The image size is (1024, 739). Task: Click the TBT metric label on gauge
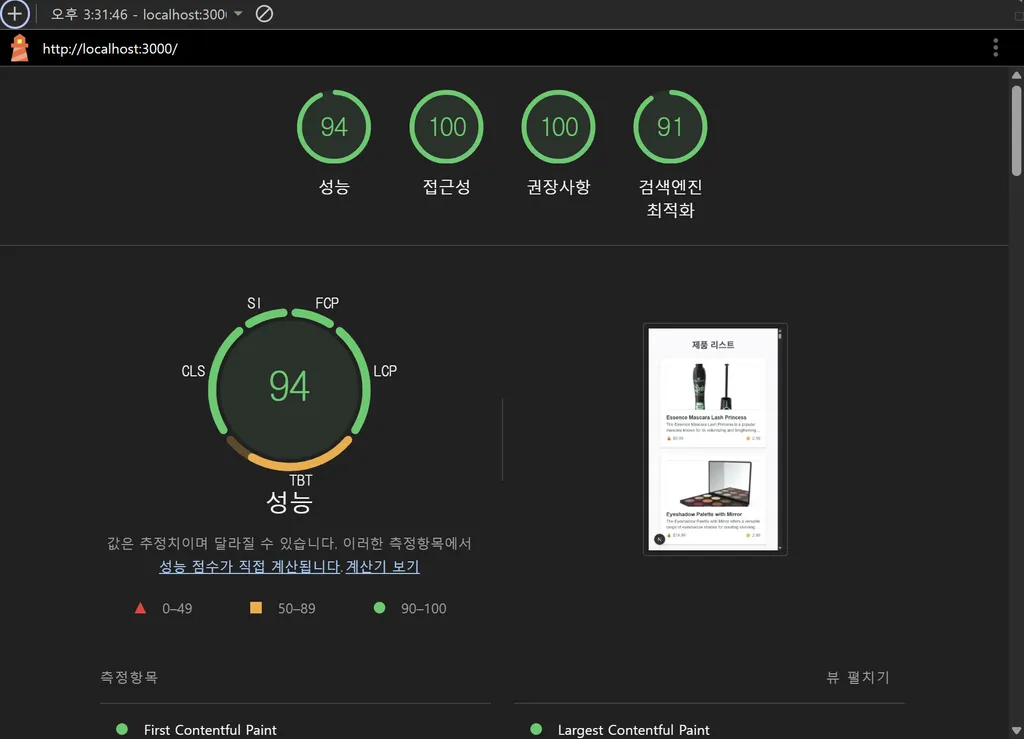[301, 480]
